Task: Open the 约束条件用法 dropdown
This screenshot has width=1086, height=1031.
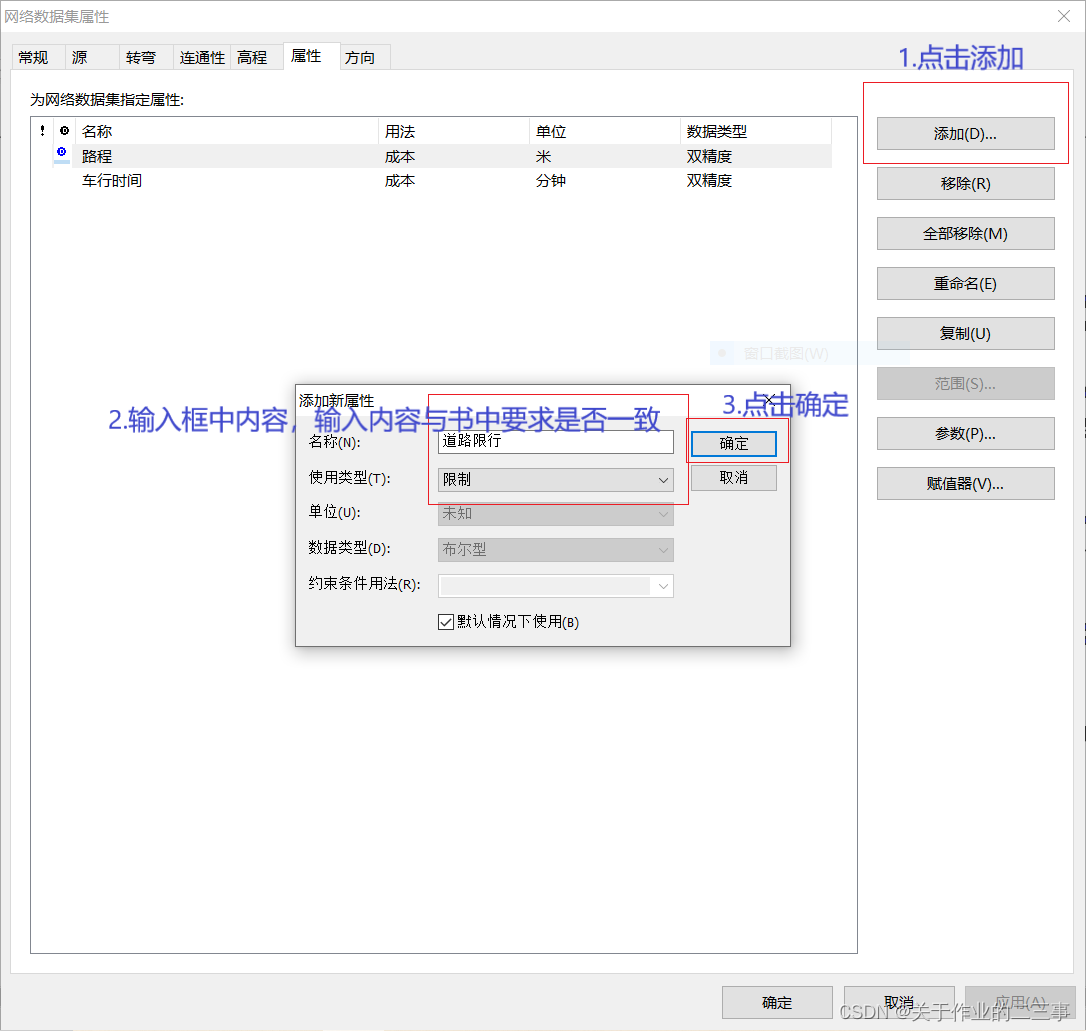Action: pyautogui.click(x=555, y=586)
